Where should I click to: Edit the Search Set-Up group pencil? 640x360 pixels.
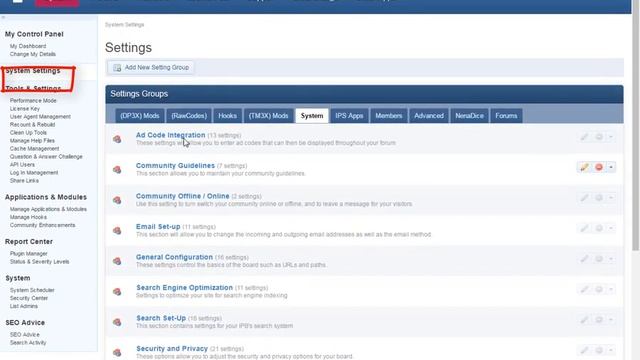coord(584,320)
